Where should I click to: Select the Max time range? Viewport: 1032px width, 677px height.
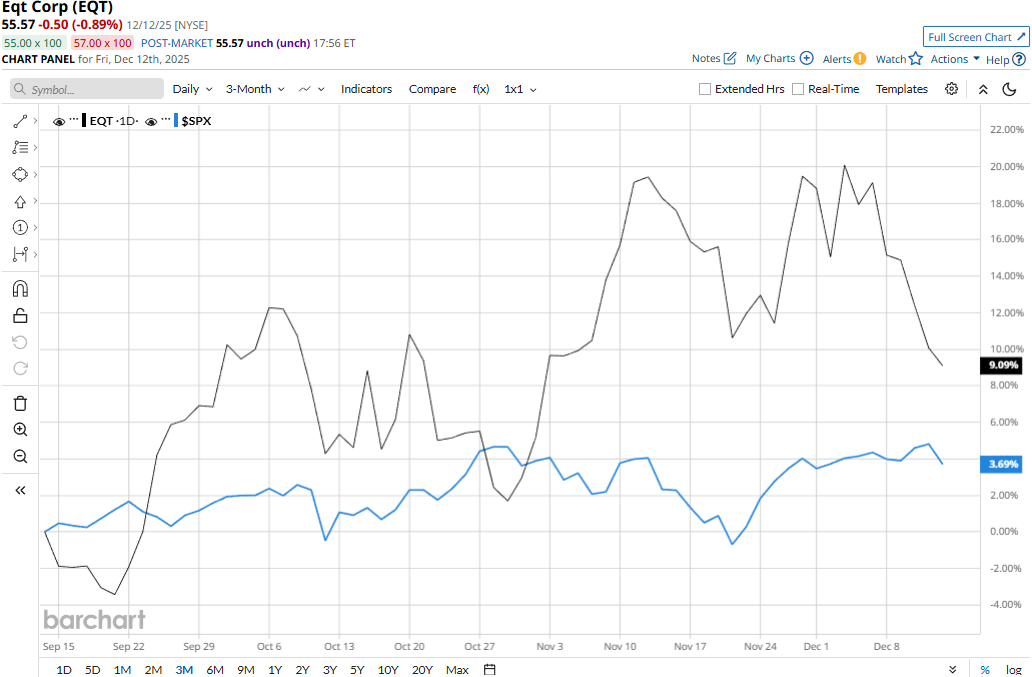tap(457, 670)
